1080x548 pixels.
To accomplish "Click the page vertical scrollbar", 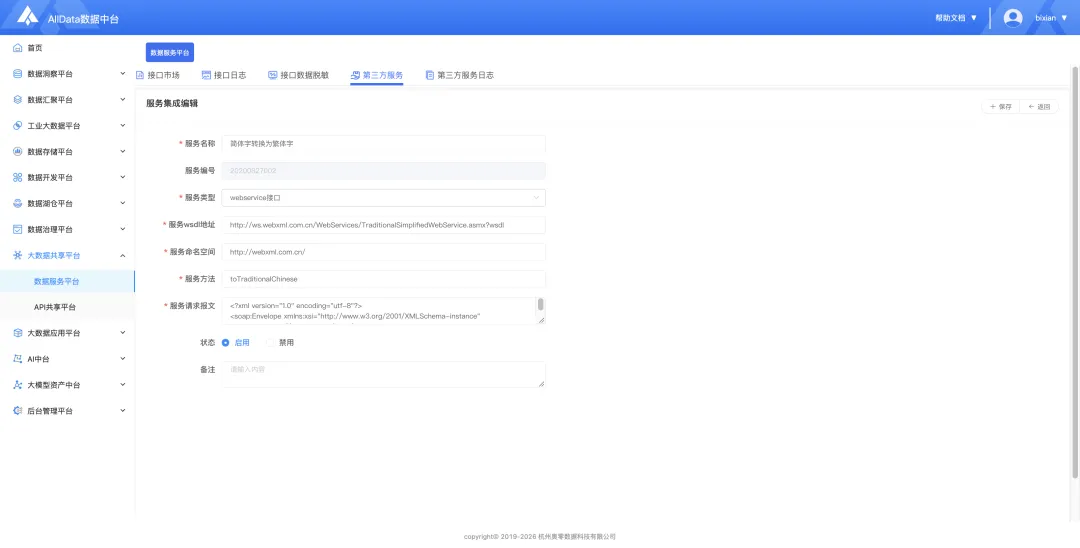I will pos(1075,272).
